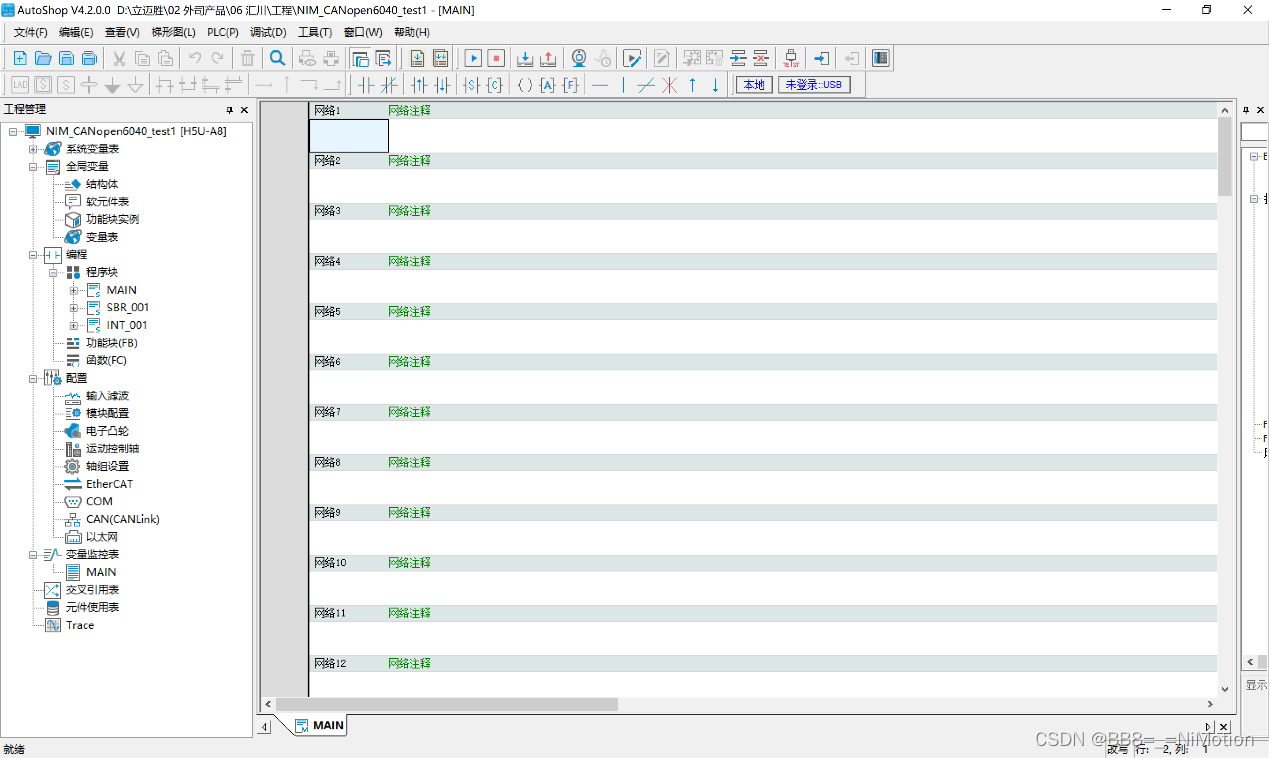Expand the INT_001 program node
Viewport: 1269px width, 758px height.
tap(73, 325)
